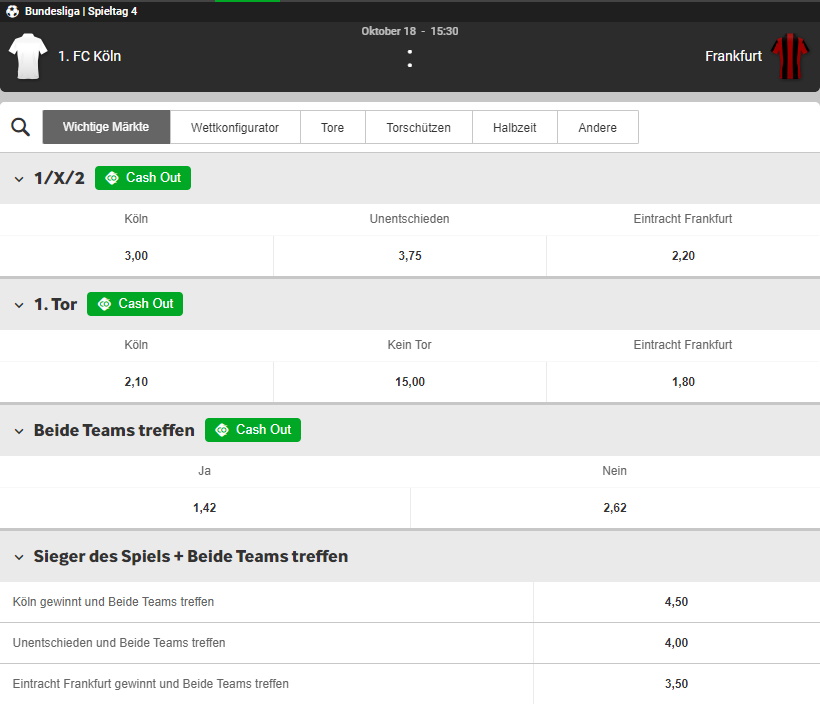
Task: Collapse Sieger des Spiels + Beide Teams treffen
Action: pyautogui.click(x=19, y=557)
